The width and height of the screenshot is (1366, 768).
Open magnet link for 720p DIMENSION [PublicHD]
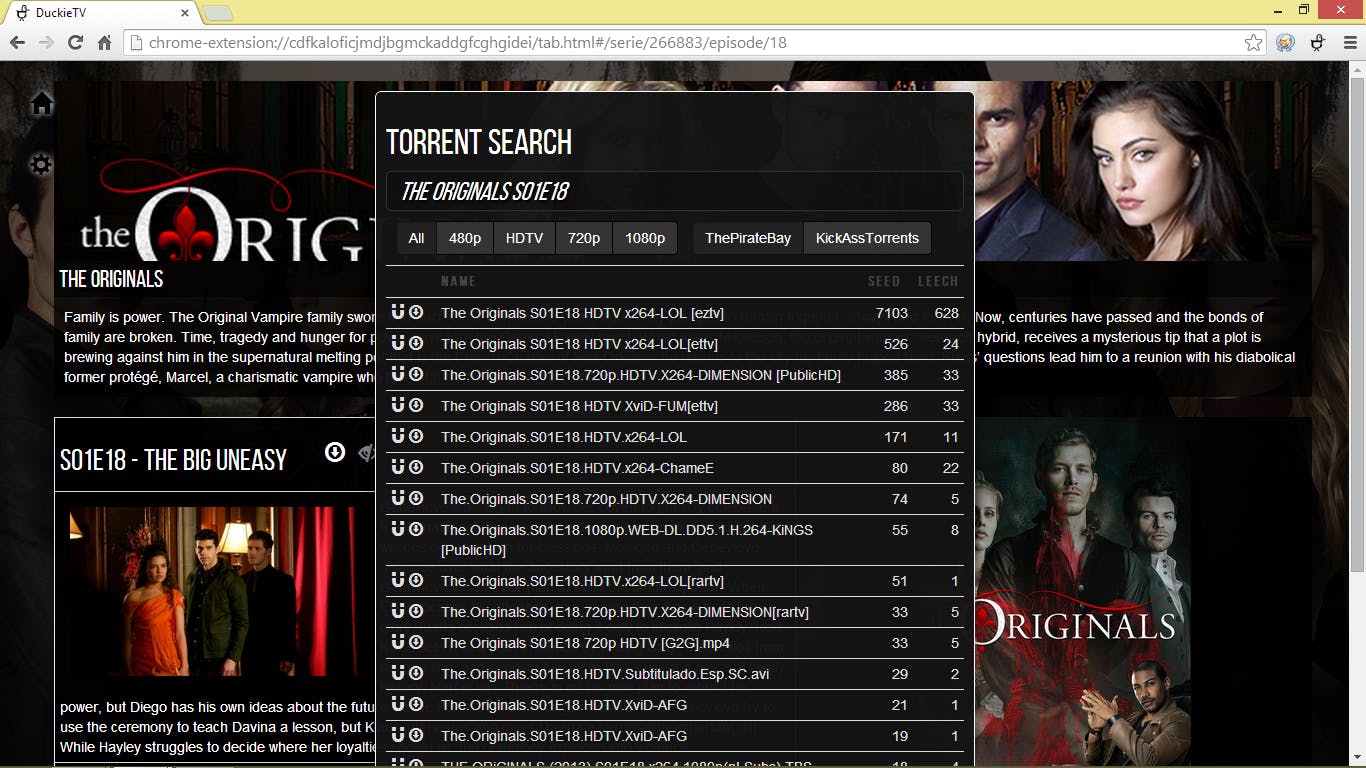[397, 374]
